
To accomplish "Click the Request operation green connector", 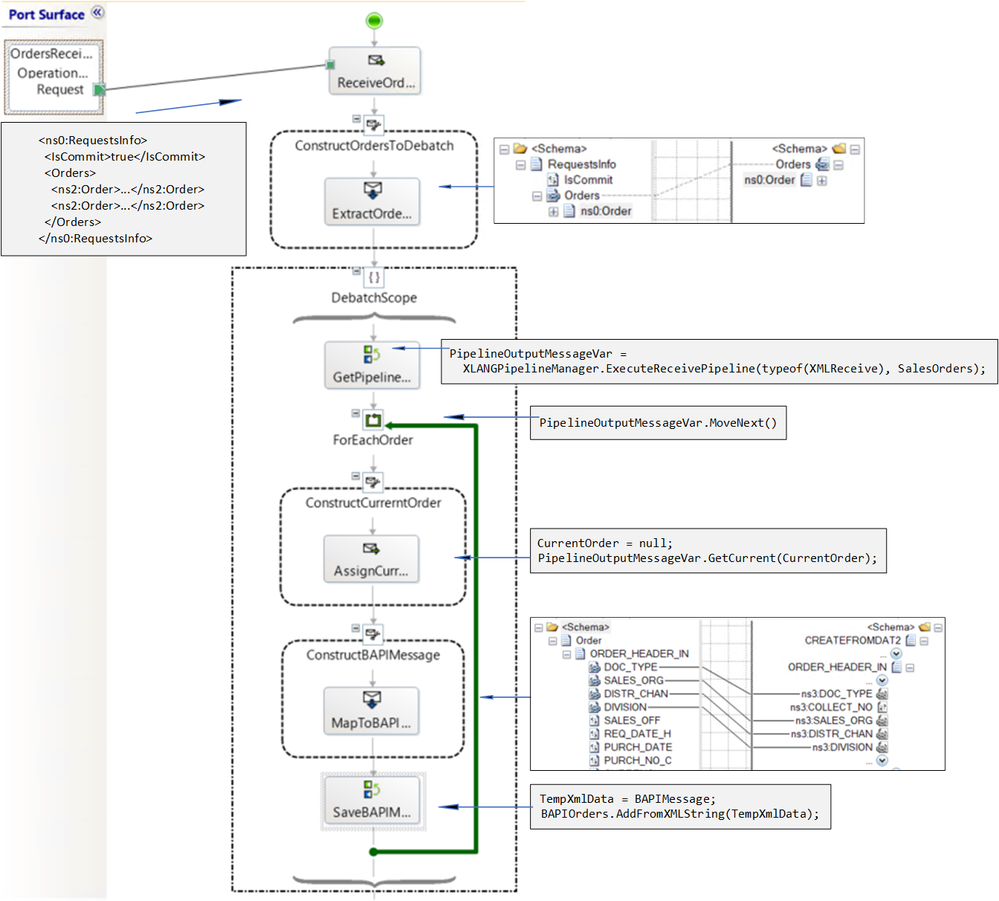I will coord(99,90).
